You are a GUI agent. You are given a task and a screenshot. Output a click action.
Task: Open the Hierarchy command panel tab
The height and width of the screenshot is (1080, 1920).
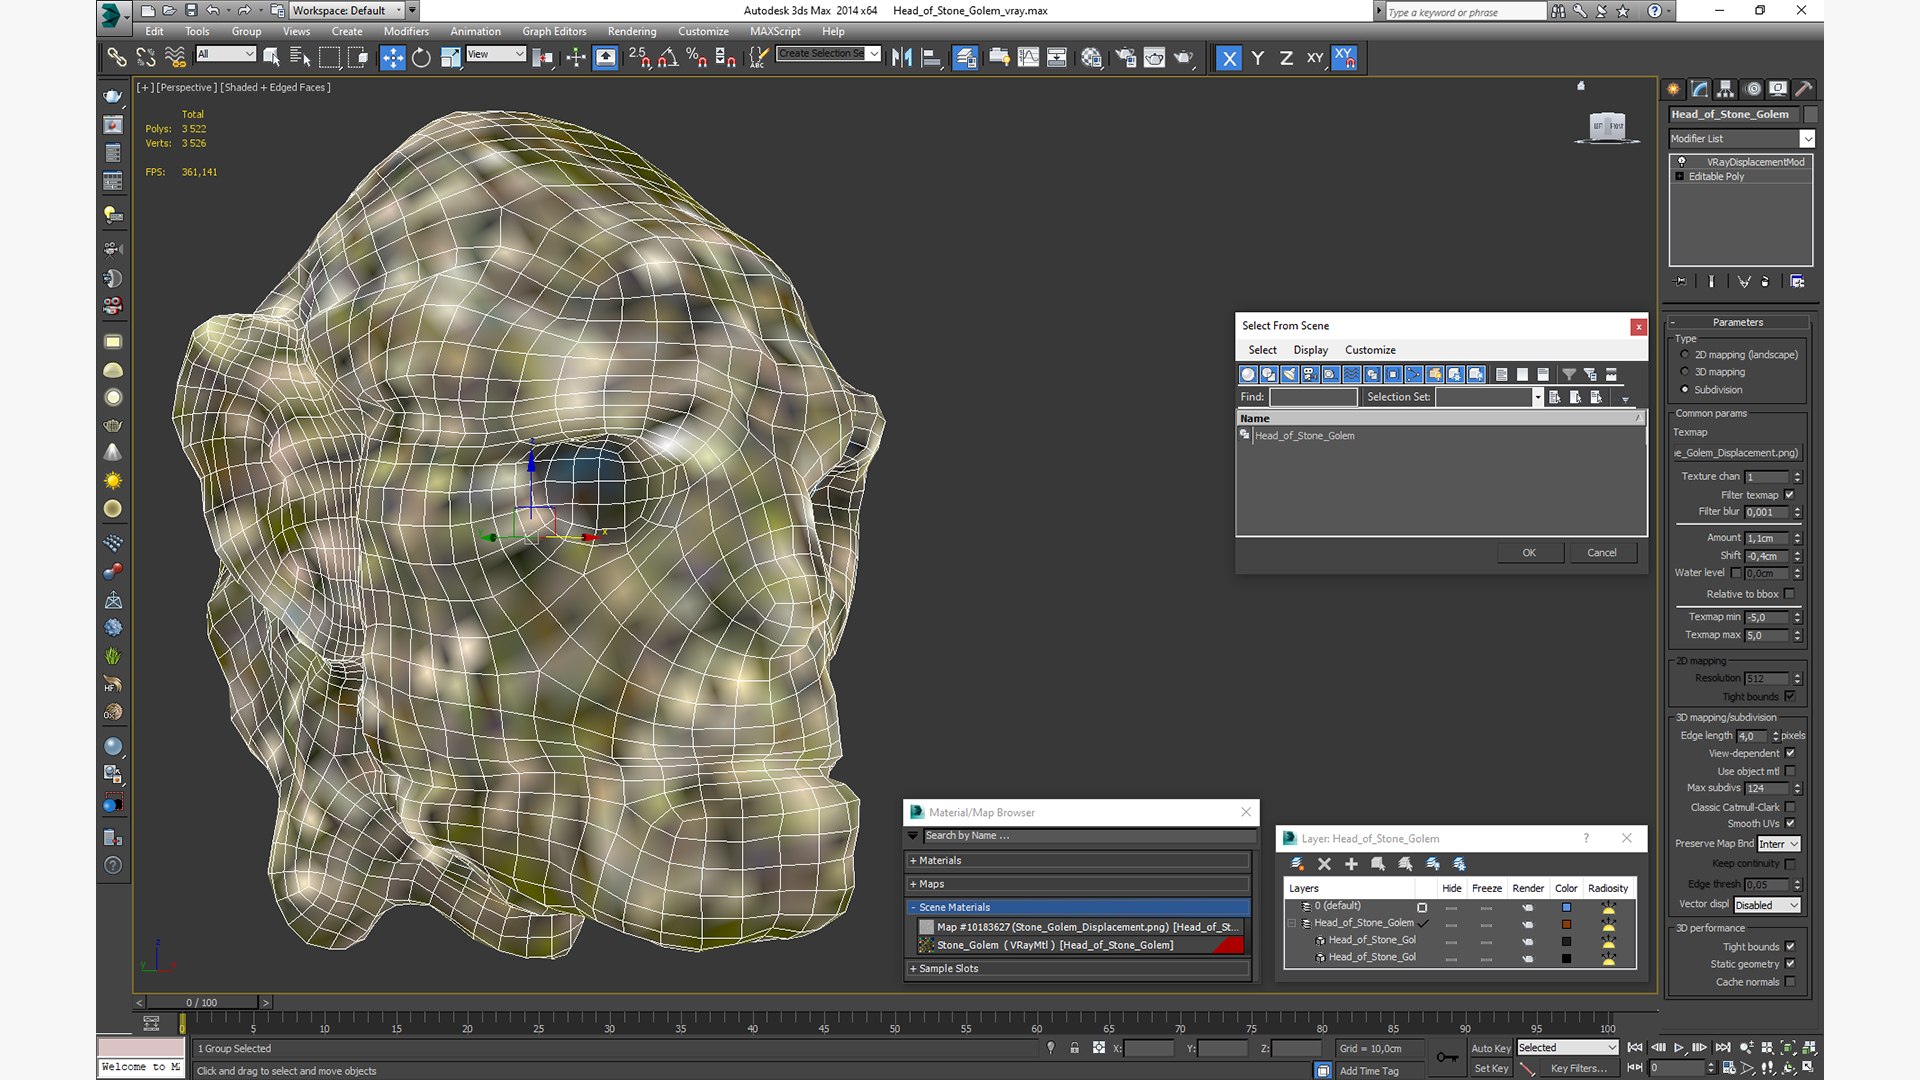coord(1725,89)
